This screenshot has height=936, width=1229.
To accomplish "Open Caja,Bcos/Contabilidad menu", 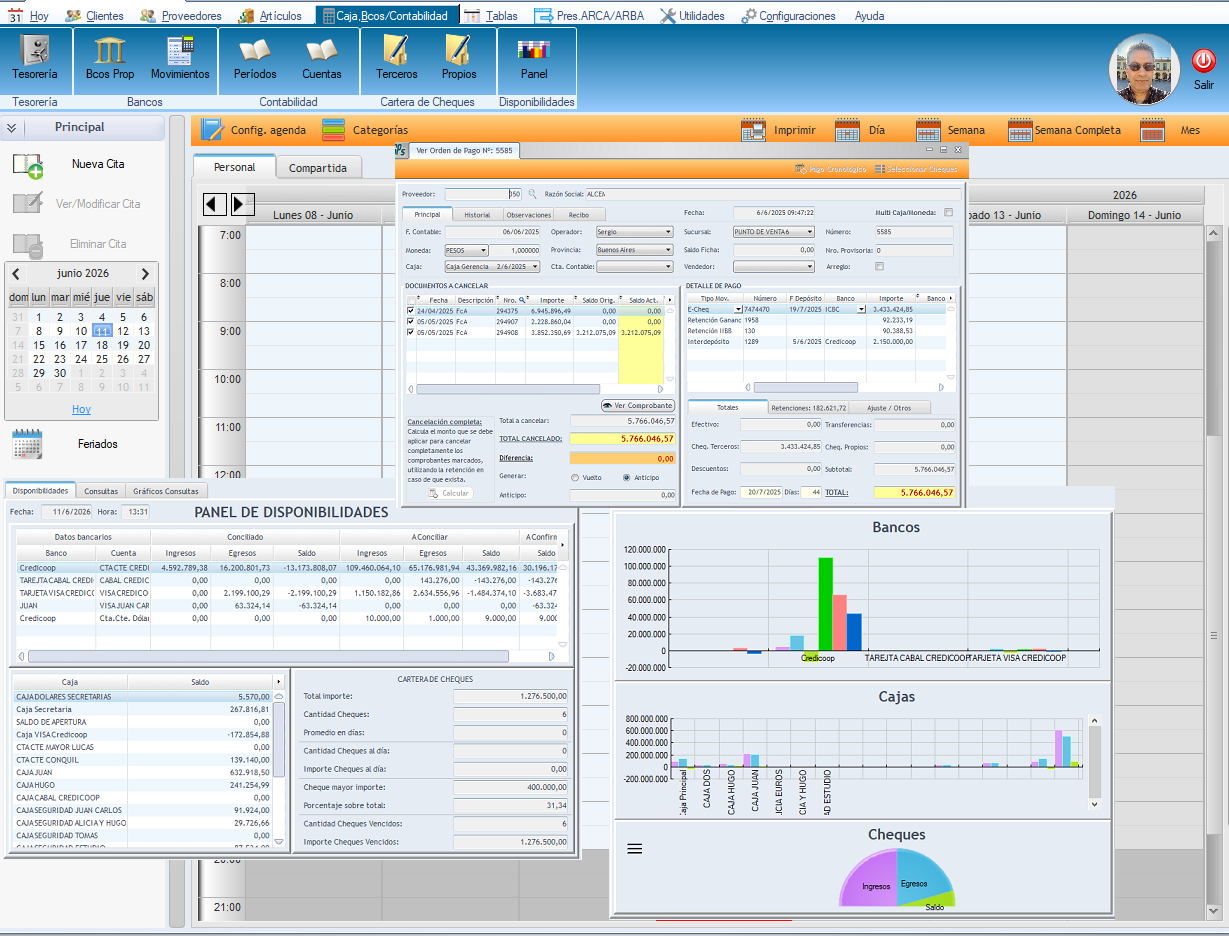I will click(389, 16).
